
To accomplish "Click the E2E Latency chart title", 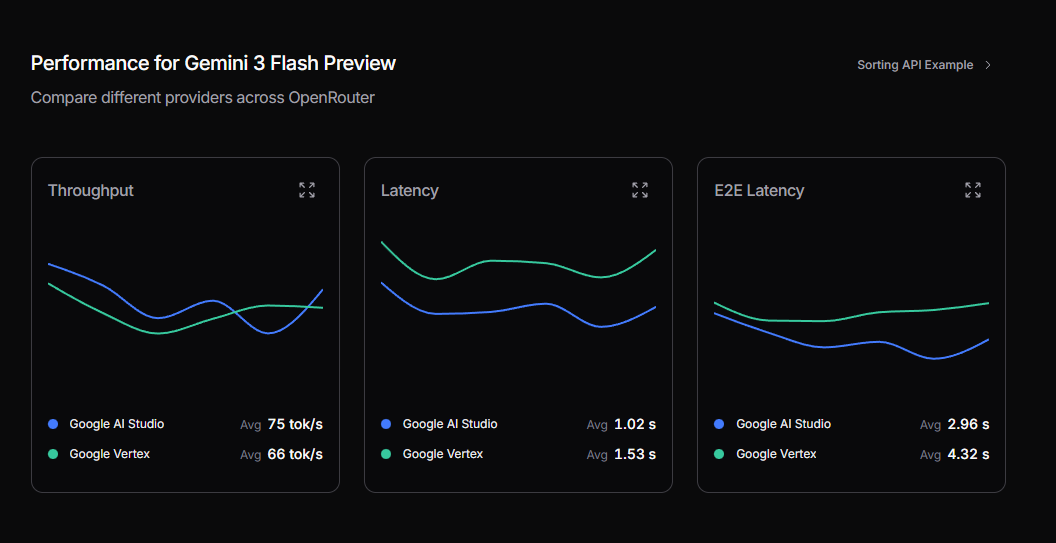I will 759,190.
